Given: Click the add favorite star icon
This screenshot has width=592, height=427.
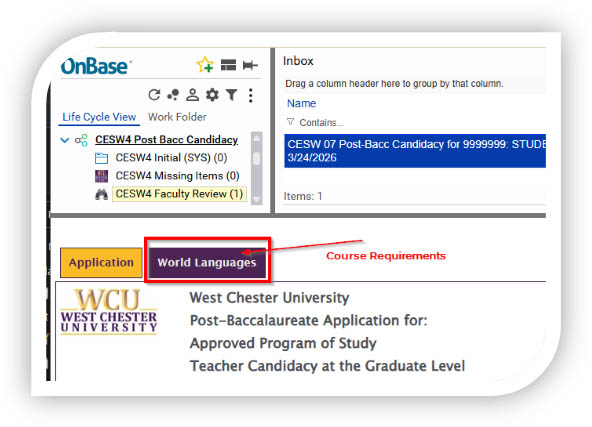Looking at the screenshot, I should tap(205, 65).
